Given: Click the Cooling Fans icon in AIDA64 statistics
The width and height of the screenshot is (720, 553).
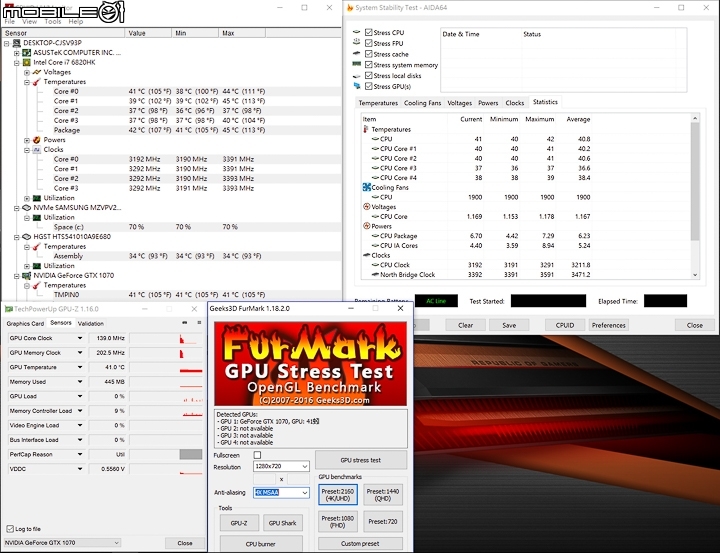Looking at the screenshot, I should click(366, 187).
